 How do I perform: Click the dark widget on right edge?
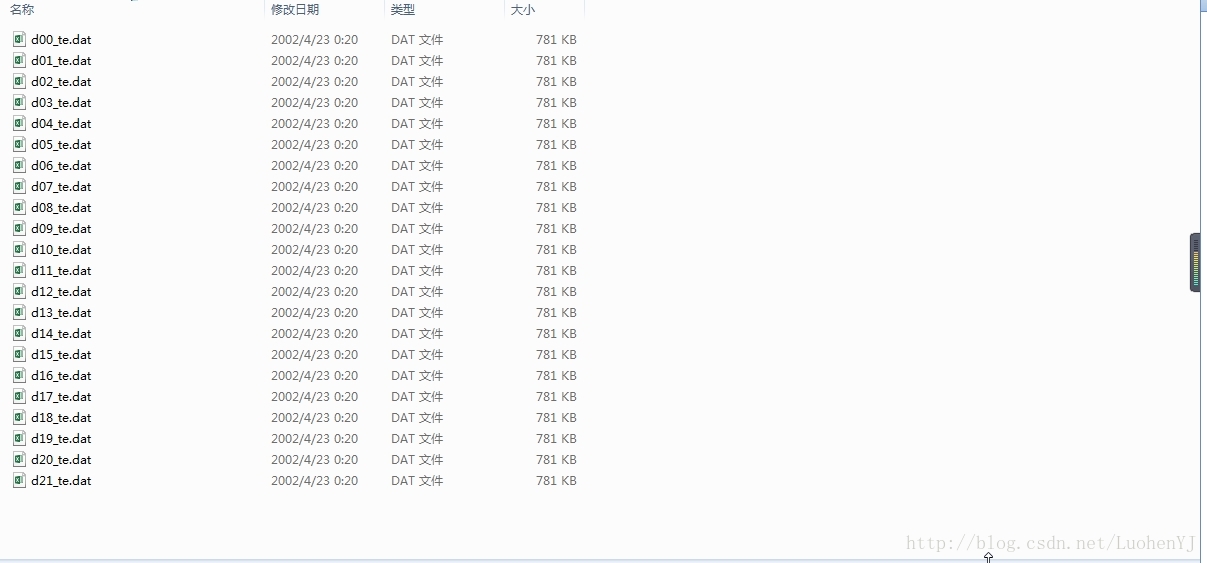tap(1194, 262)
